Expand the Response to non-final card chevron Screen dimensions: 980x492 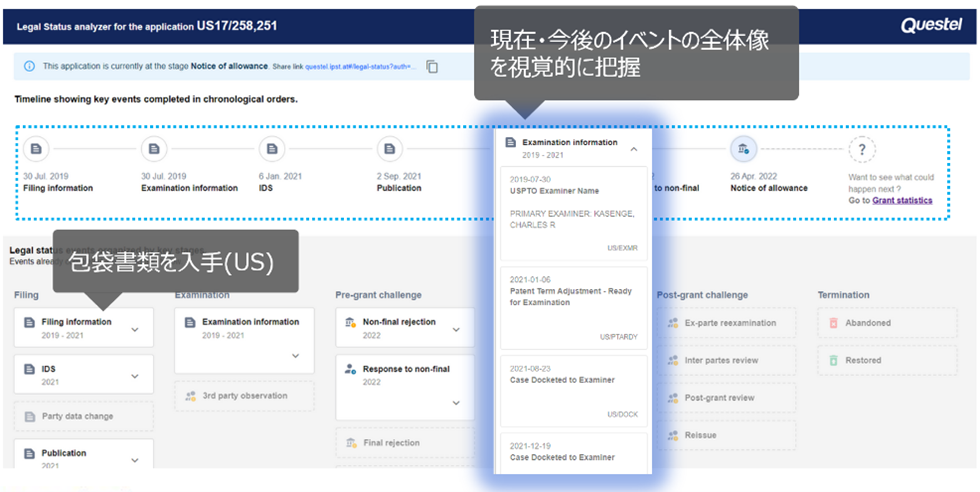pyautogui.click(x=456, y=403)
